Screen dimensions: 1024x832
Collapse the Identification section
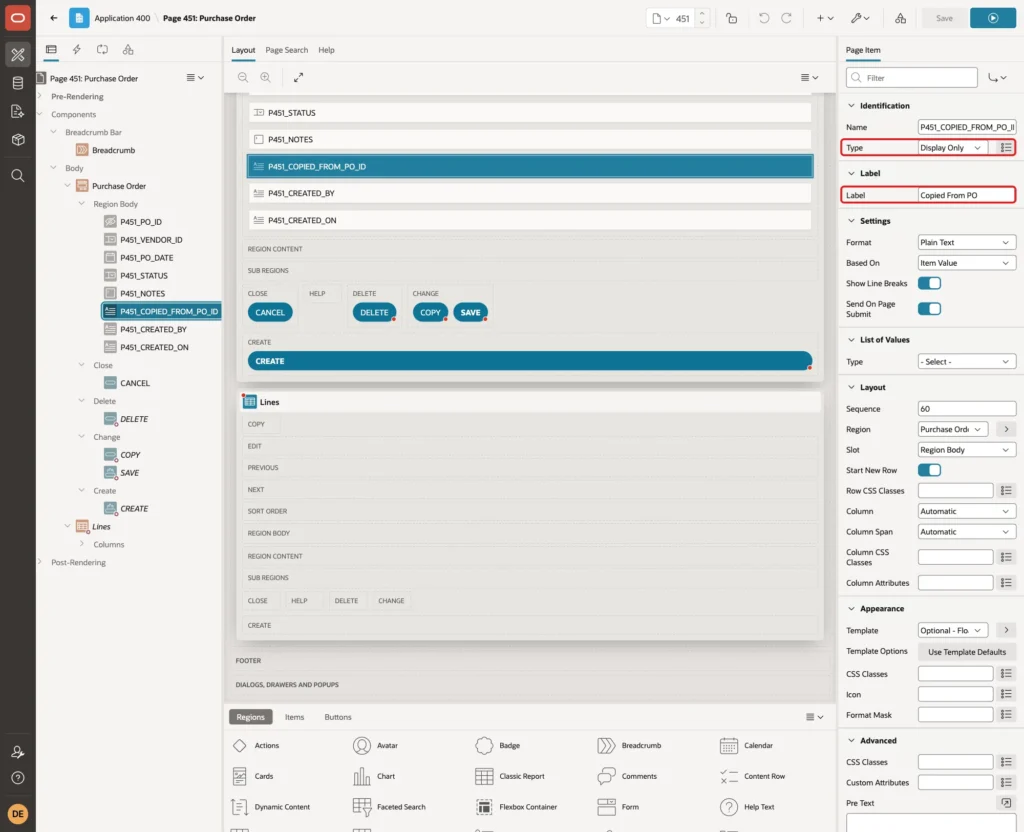[851, 106]
